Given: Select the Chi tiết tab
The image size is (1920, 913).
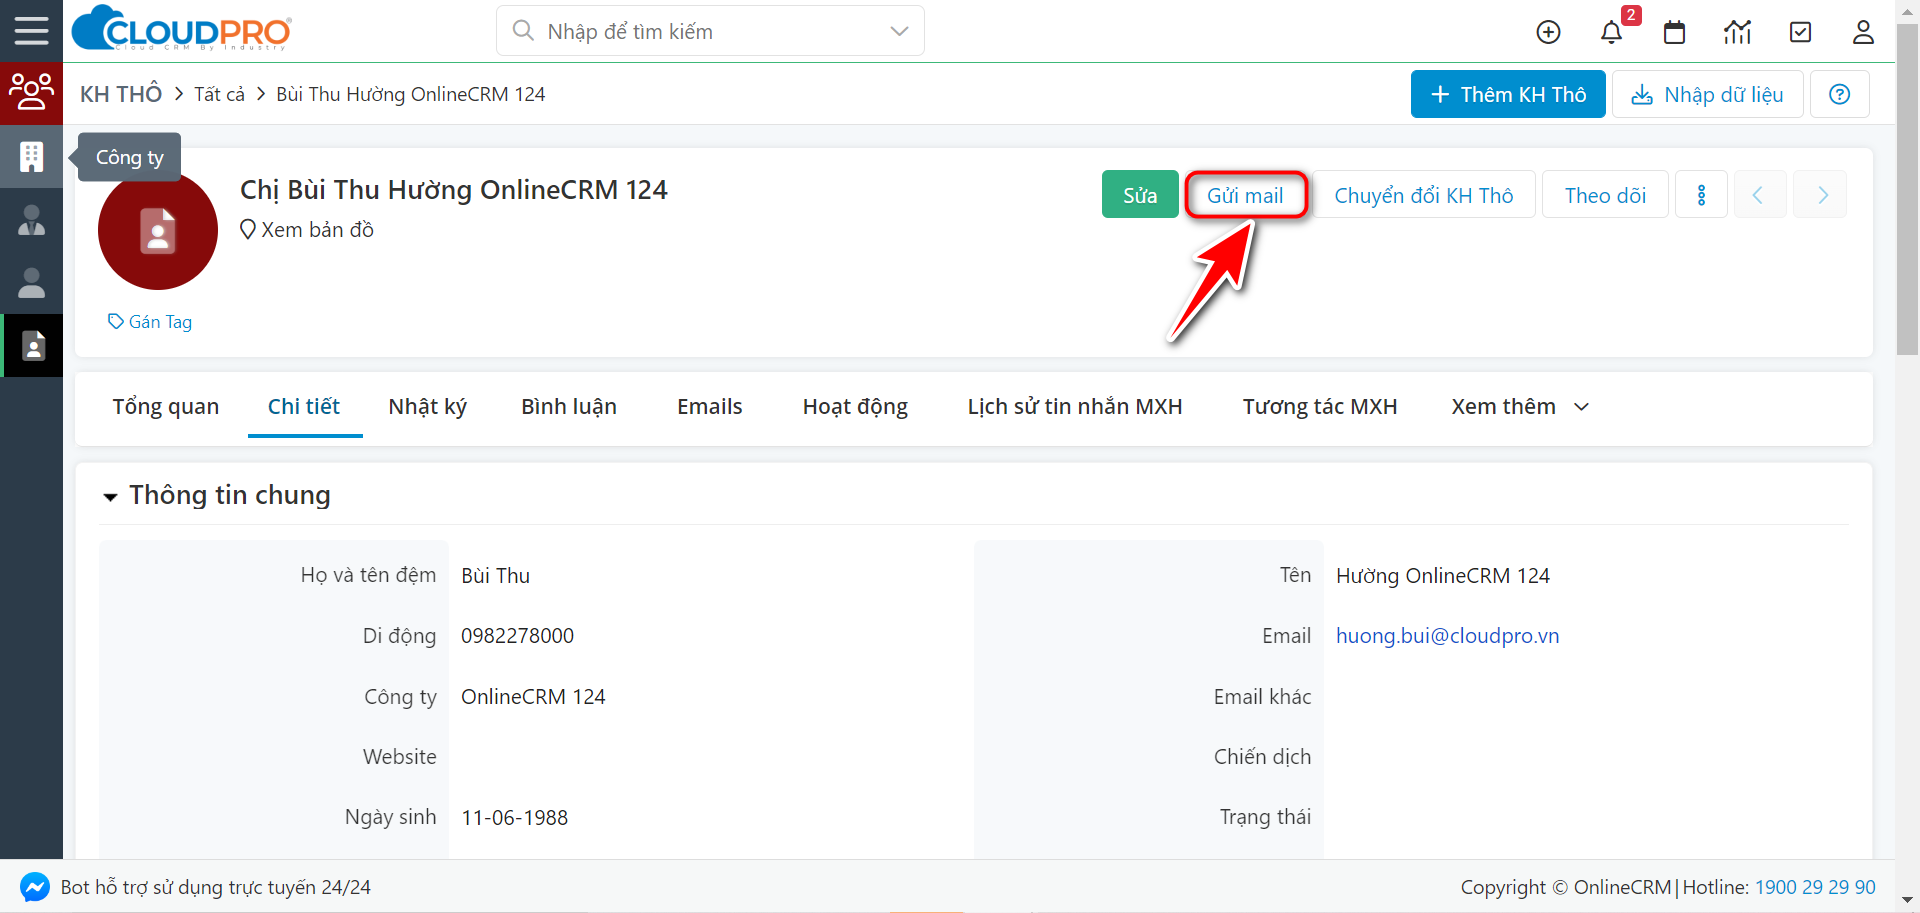Looking at the screenshot, I should tap(304, 407).
